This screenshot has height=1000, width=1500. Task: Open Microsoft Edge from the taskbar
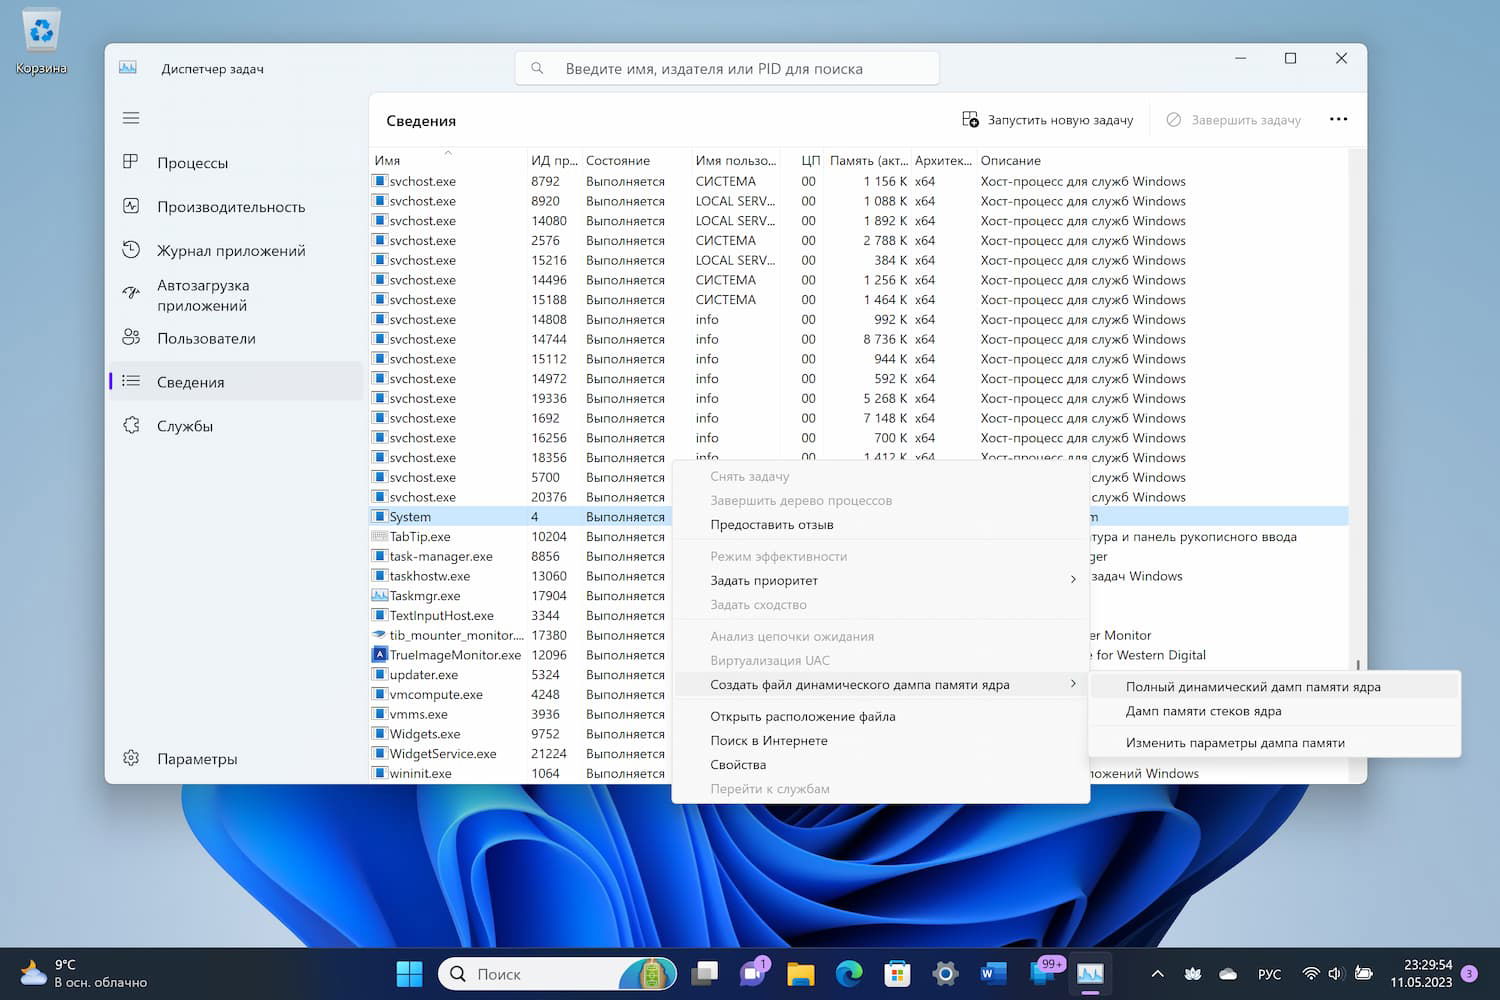(849, 973)
